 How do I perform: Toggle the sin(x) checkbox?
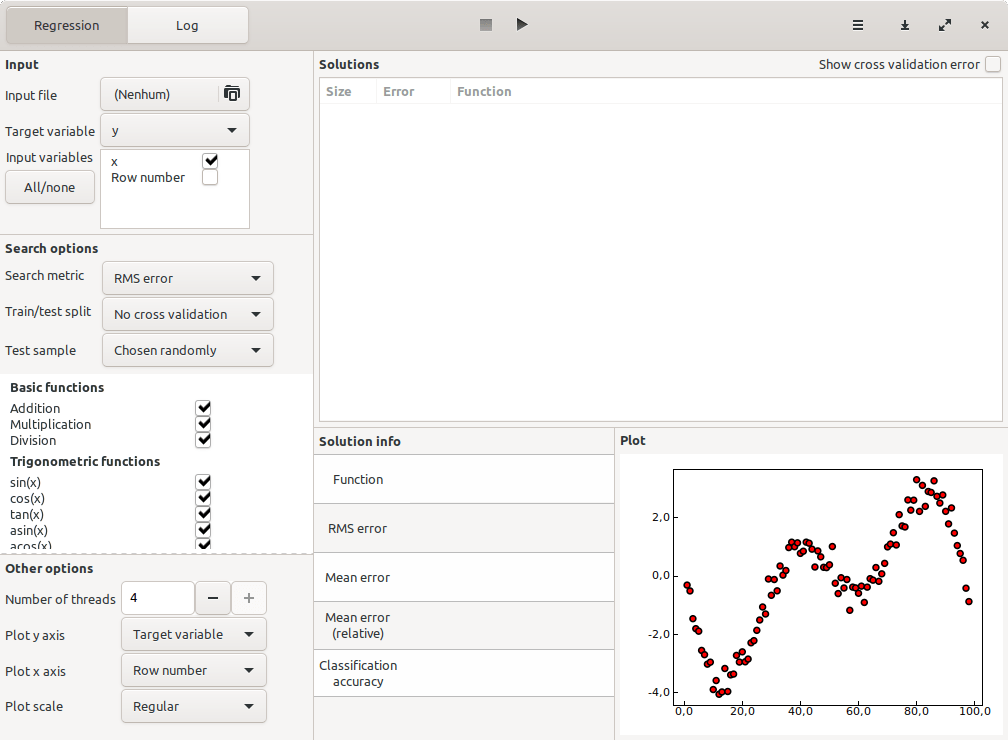(204, 482)
